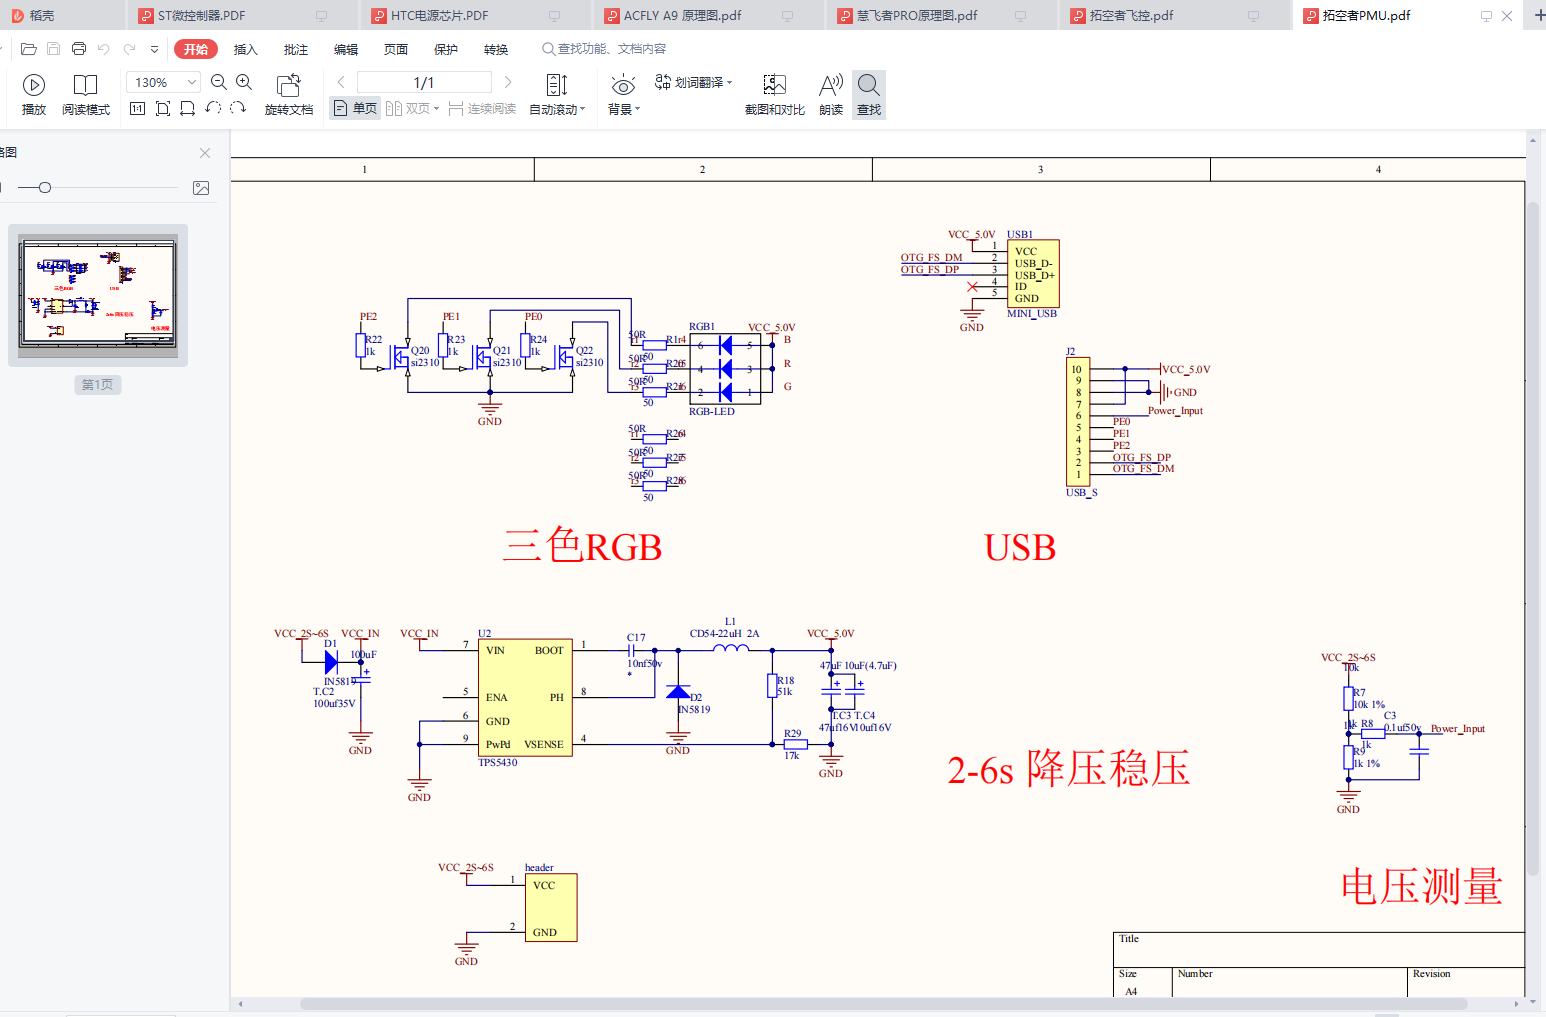Open the 查找 search tool

coord(868,93)
